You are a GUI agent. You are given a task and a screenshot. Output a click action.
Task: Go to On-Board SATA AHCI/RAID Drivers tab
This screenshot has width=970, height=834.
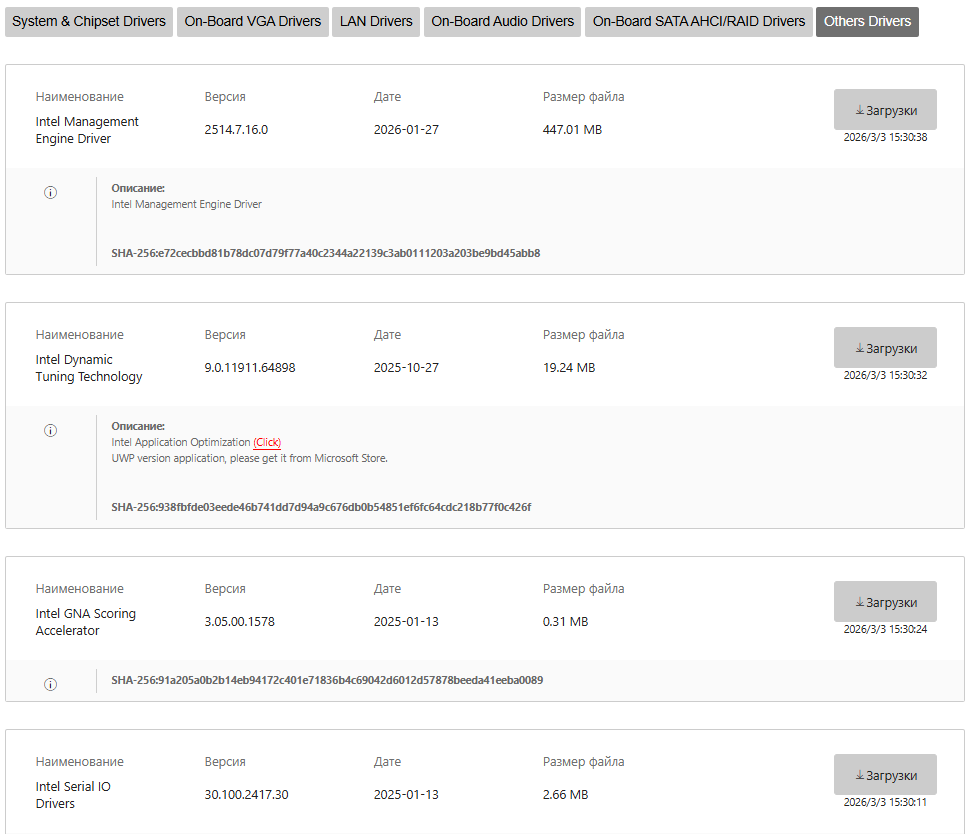pyautogui.click(x=699, y=22)
